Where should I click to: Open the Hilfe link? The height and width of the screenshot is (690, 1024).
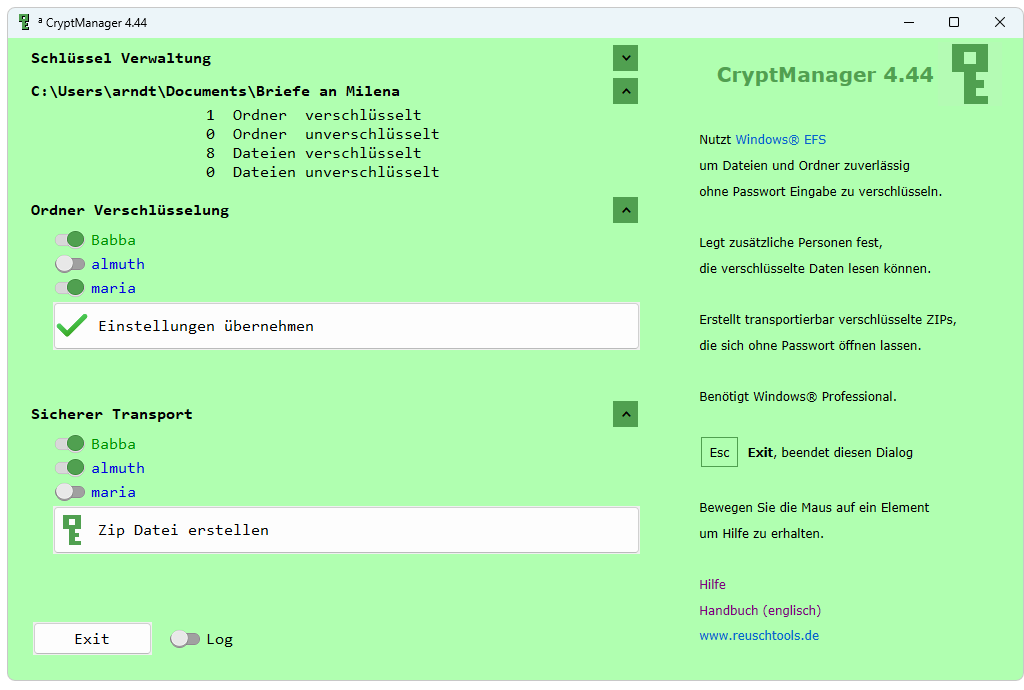click(712, 584)
